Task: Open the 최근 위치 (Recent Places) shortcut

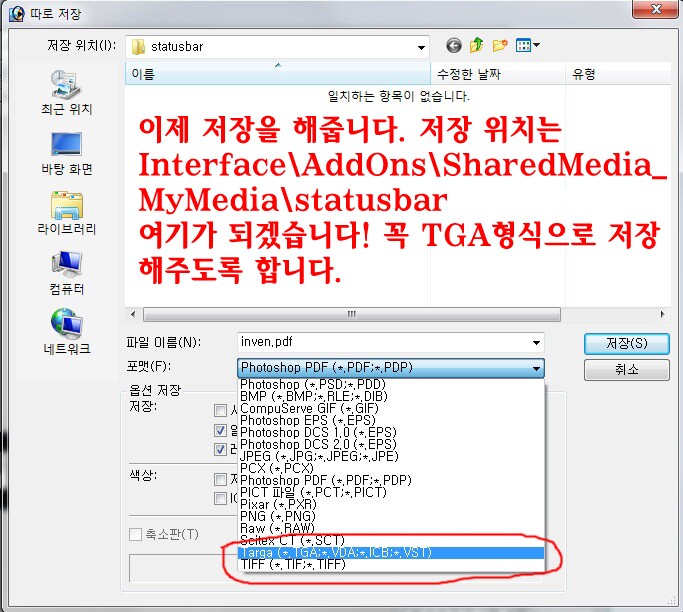Action: [66, 92]
